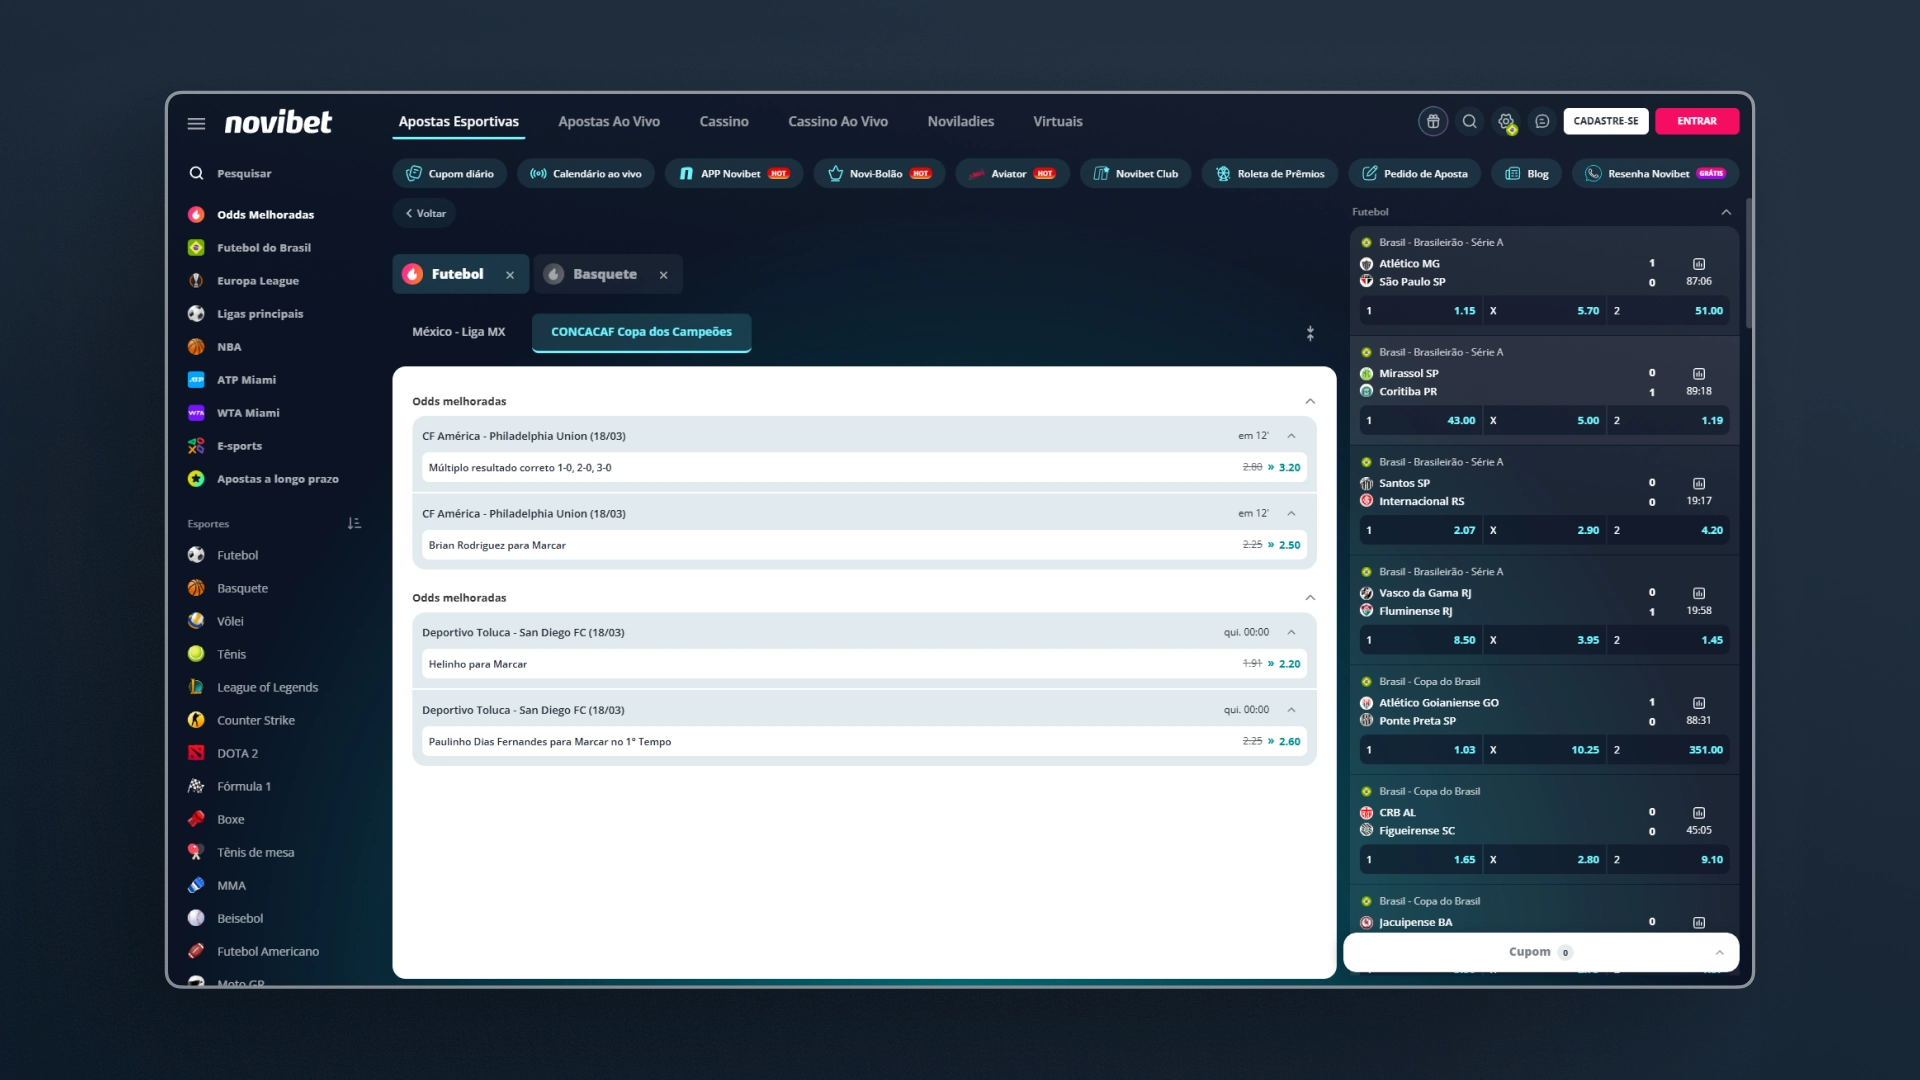Select Brian Rodriguez para Marcar 2.50 odds
1920x1080 pixels.
click(x=1289, y=545)
